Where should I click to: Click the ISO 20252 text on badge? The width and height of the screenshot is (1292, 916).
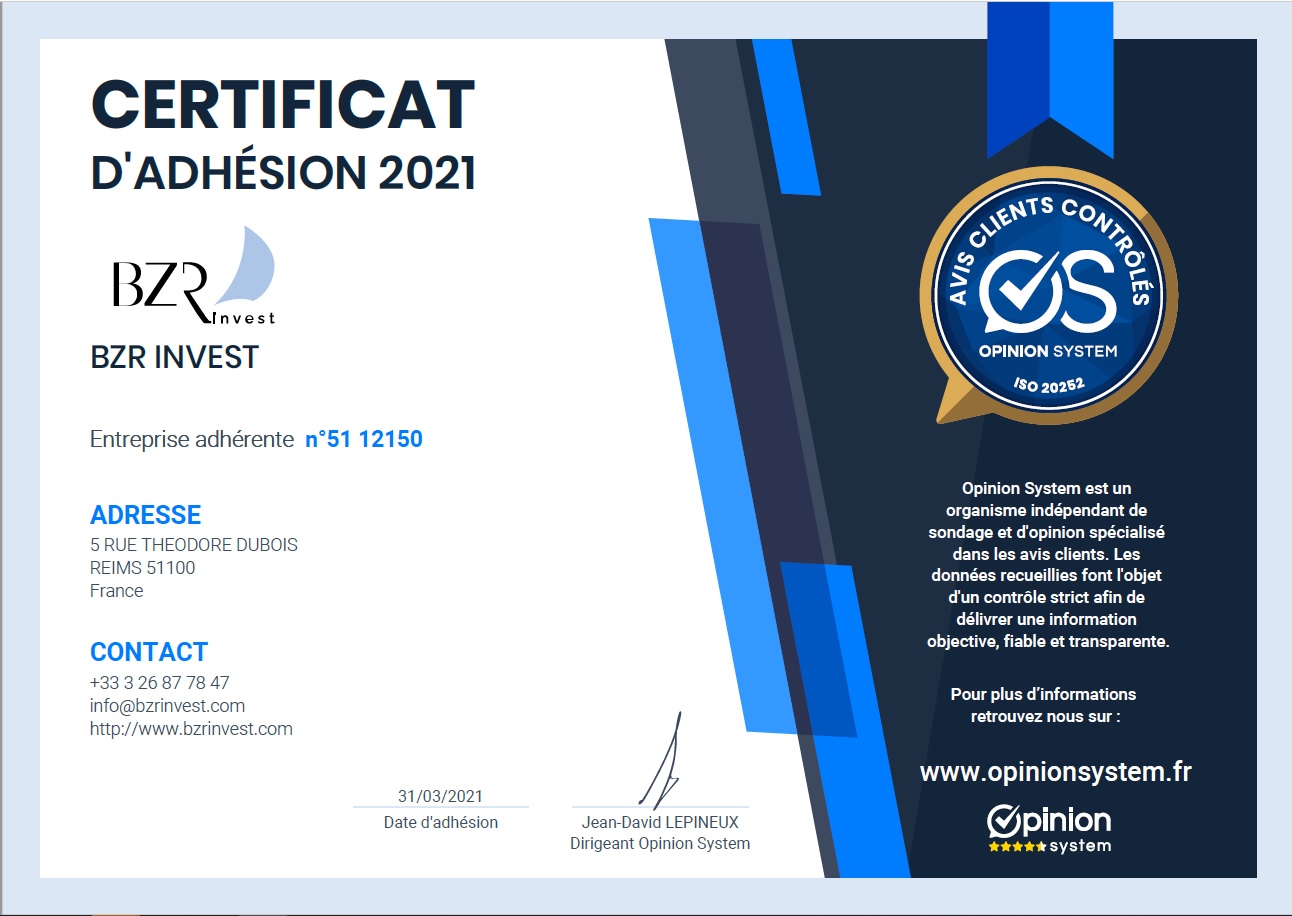click(x=1049, y=384)
